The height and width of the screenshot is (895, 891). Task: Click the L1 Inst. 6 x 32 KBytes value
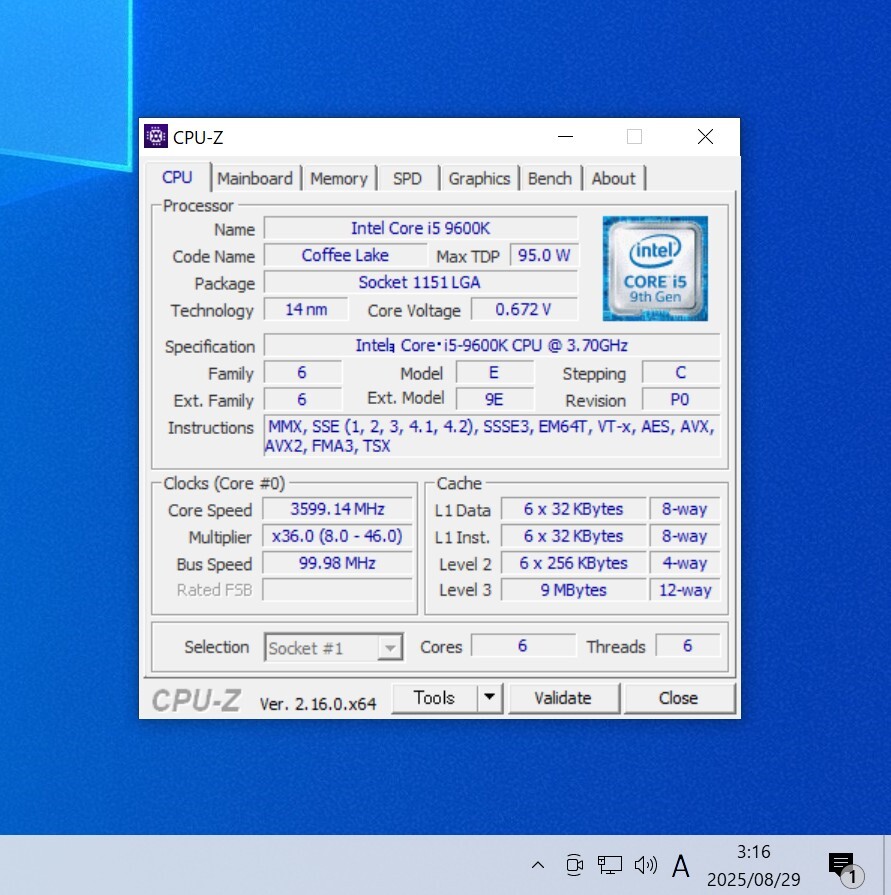point(574,536)
